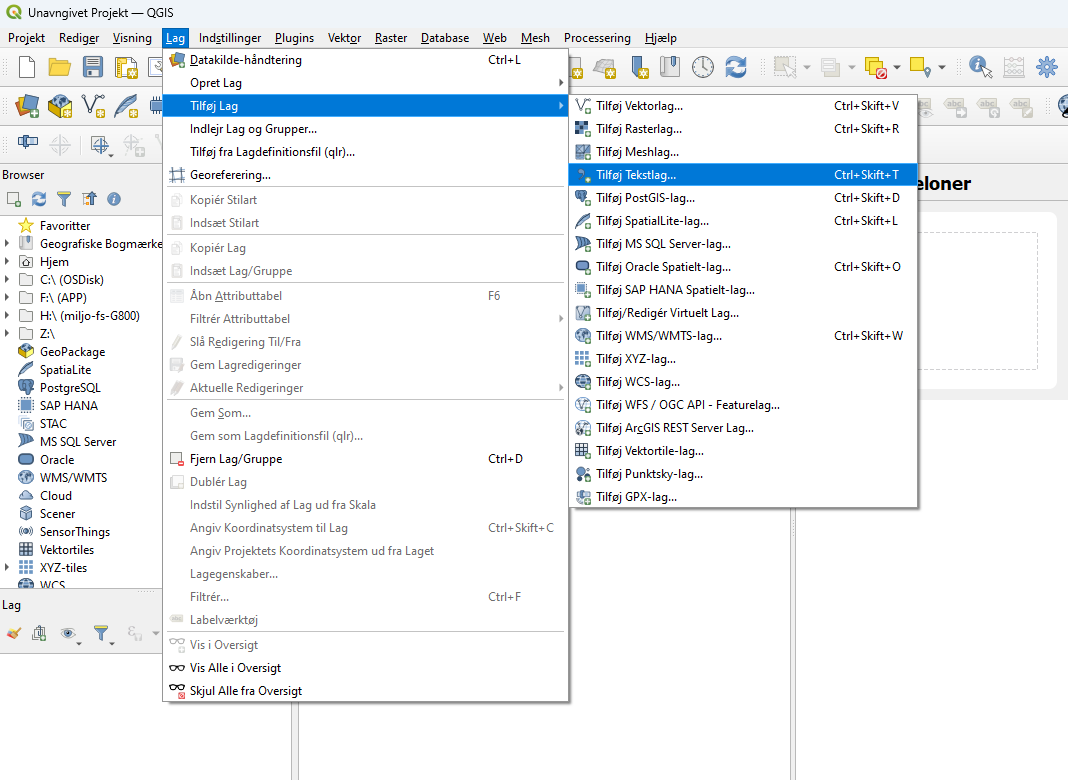Refresh the Browser panel tree

point(39,199)
